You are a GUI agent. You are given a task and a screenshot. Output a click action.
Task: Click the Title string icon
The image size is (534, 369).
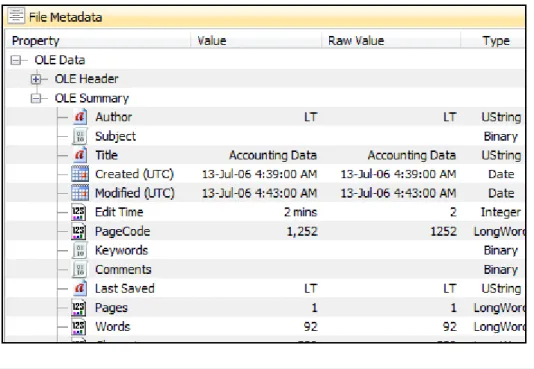(x=80, y=155)
